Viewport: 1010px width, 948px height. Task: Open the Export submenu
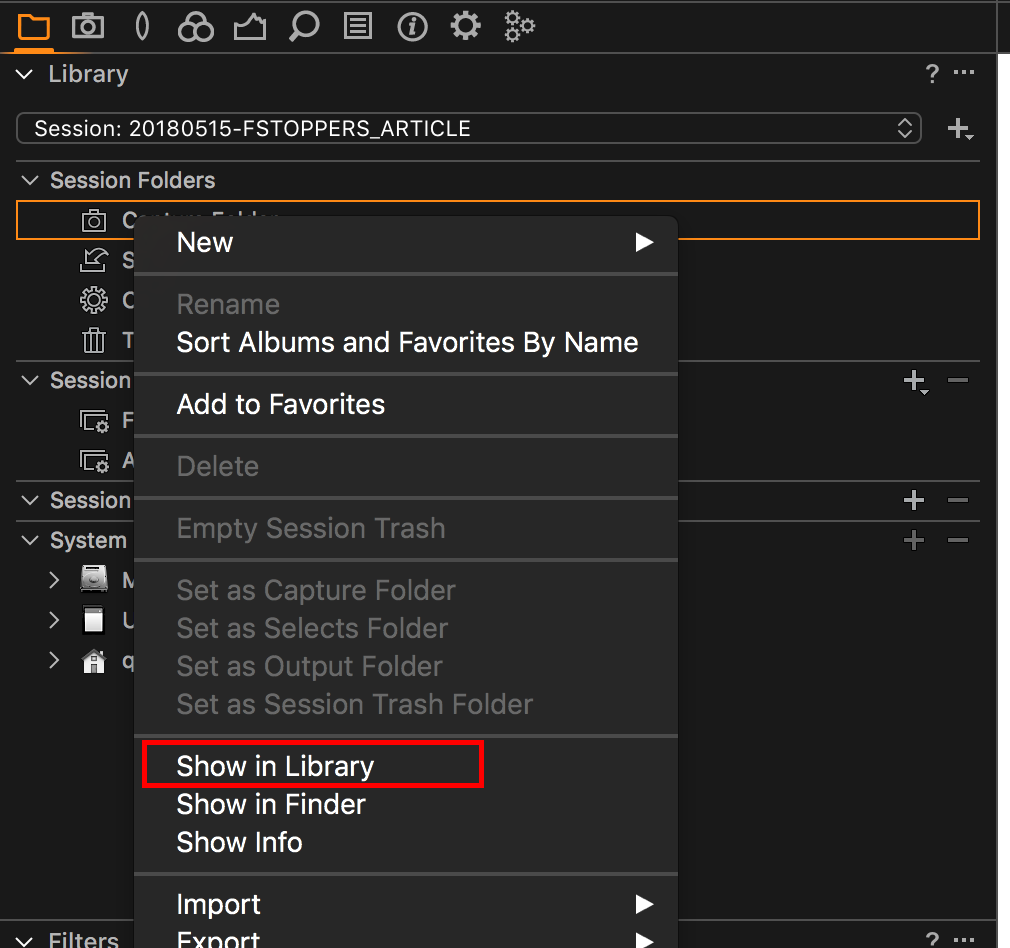pos(406,938)
